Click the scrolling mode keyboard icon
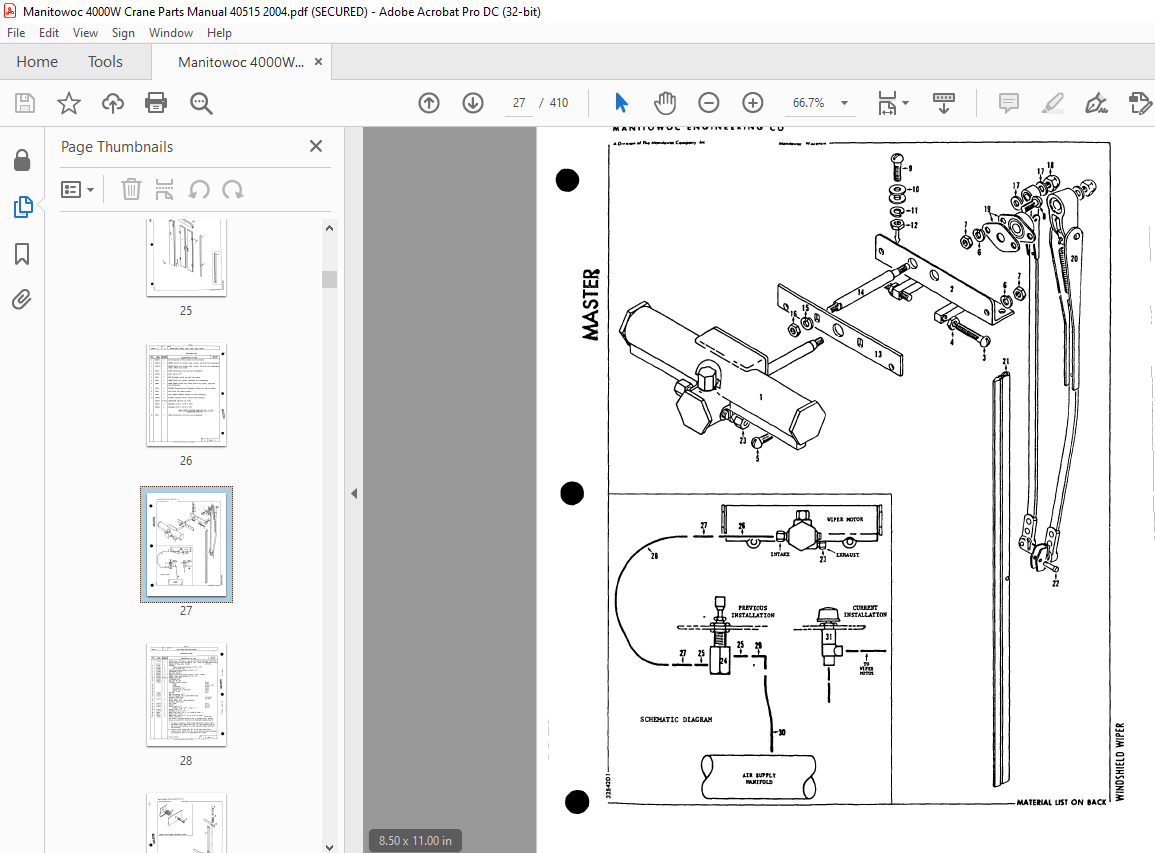 (x=944, y=103)
